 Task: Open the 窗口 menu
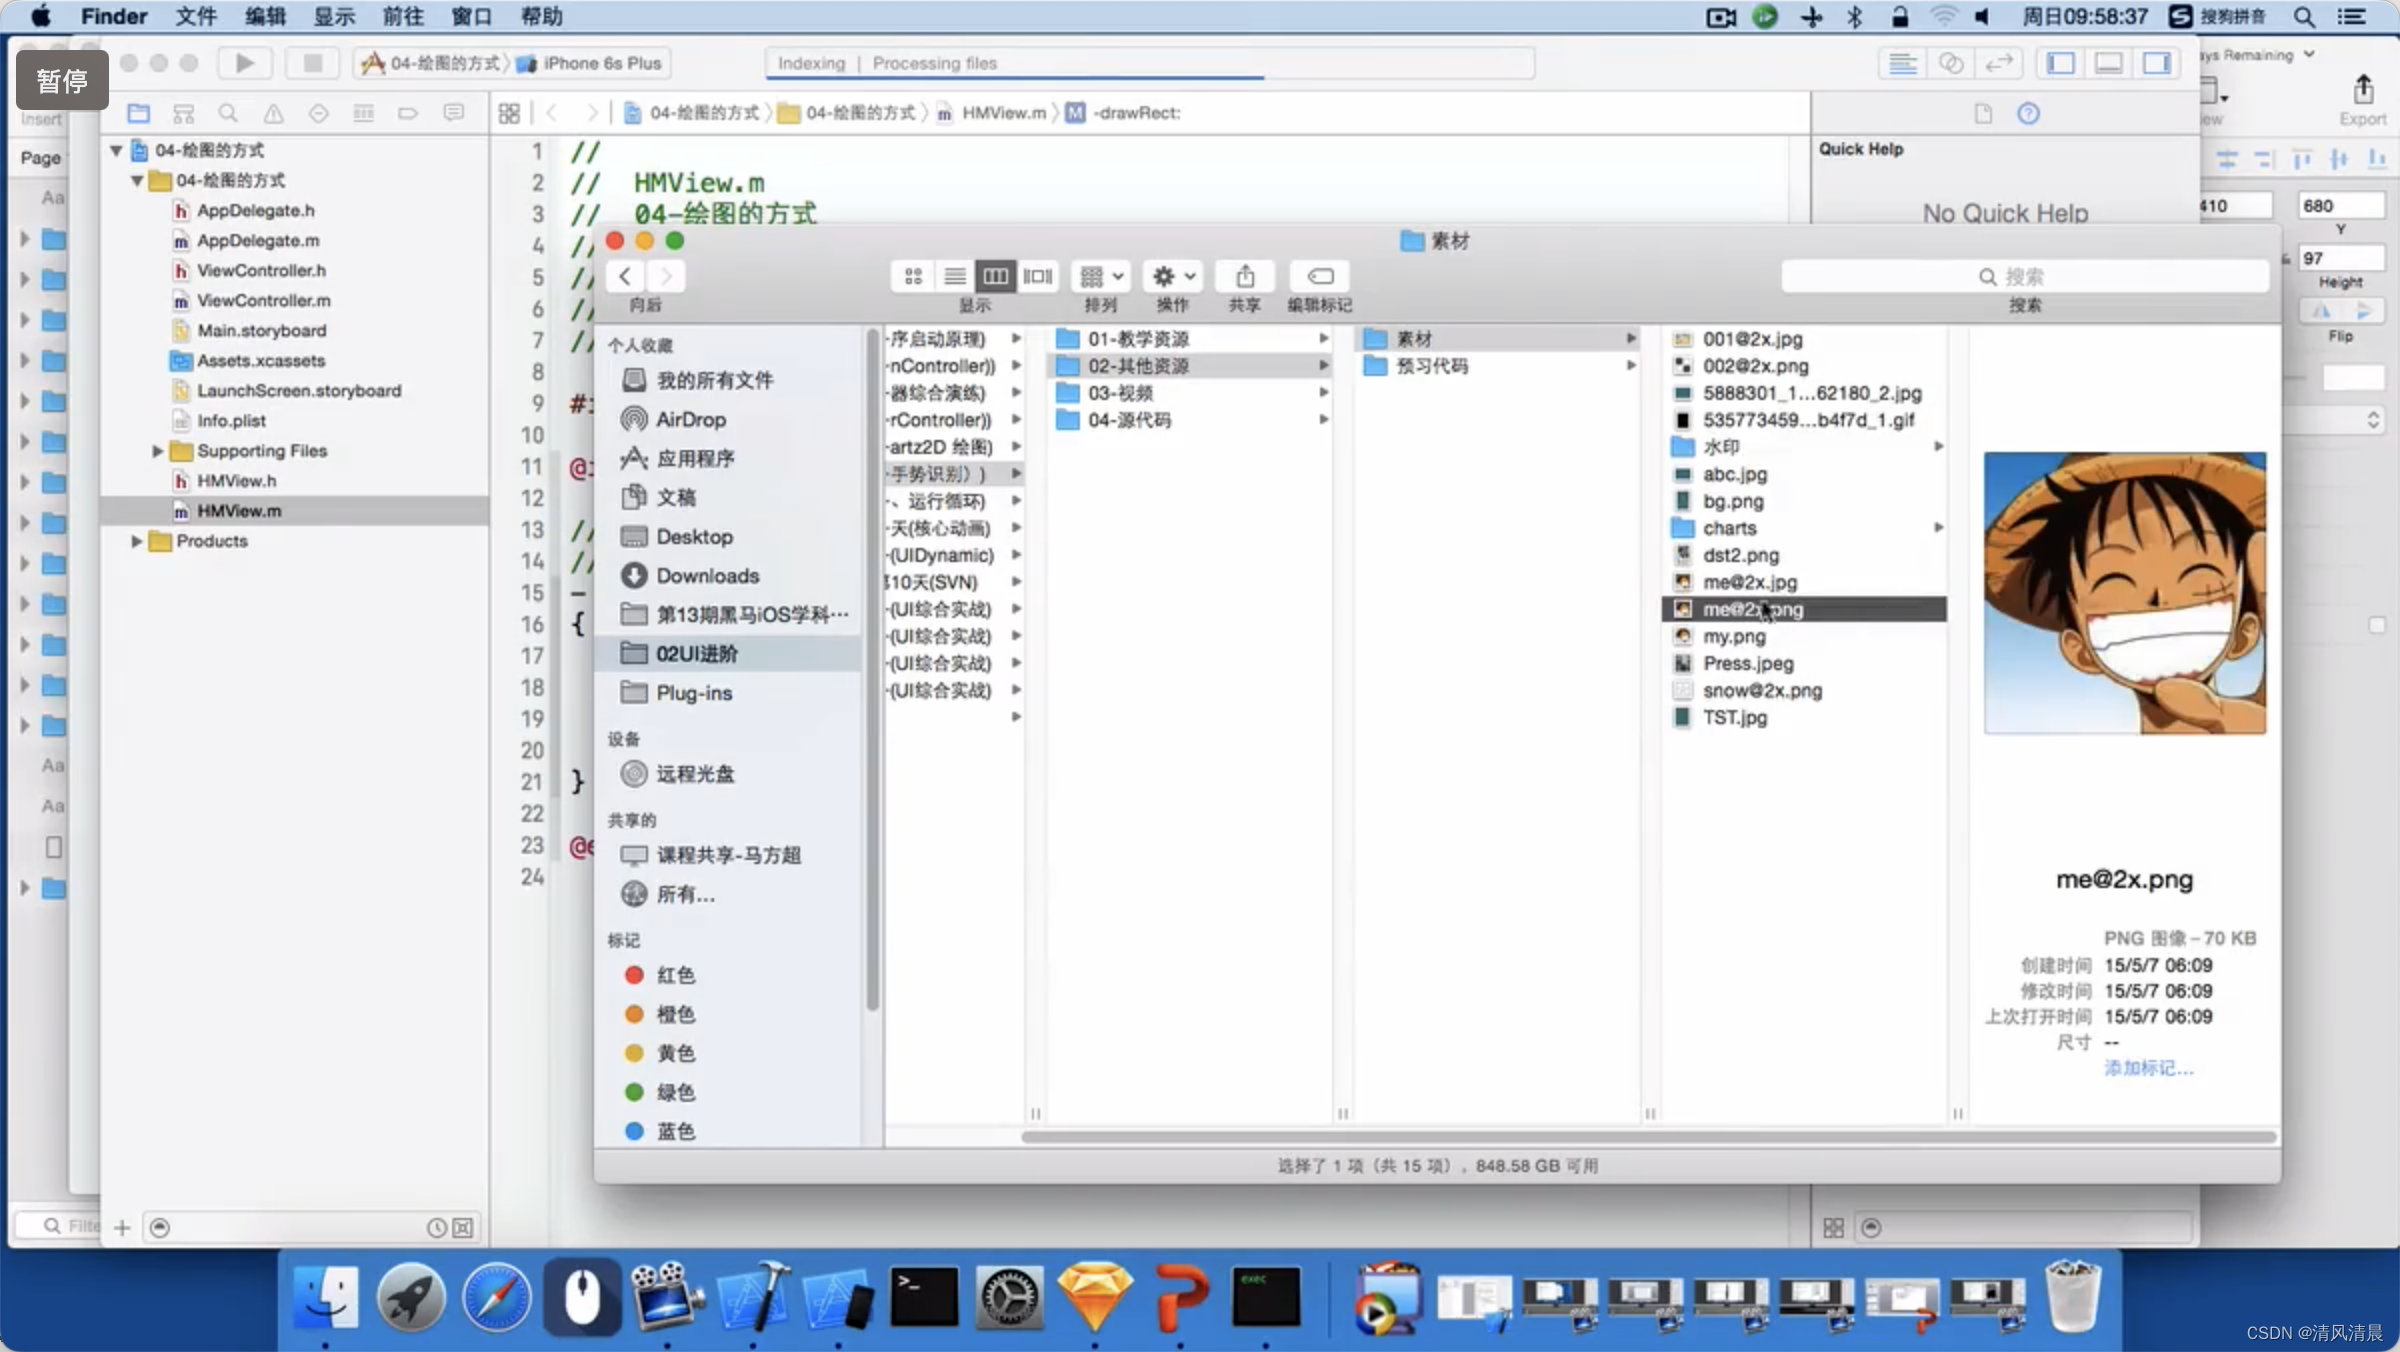472,16
